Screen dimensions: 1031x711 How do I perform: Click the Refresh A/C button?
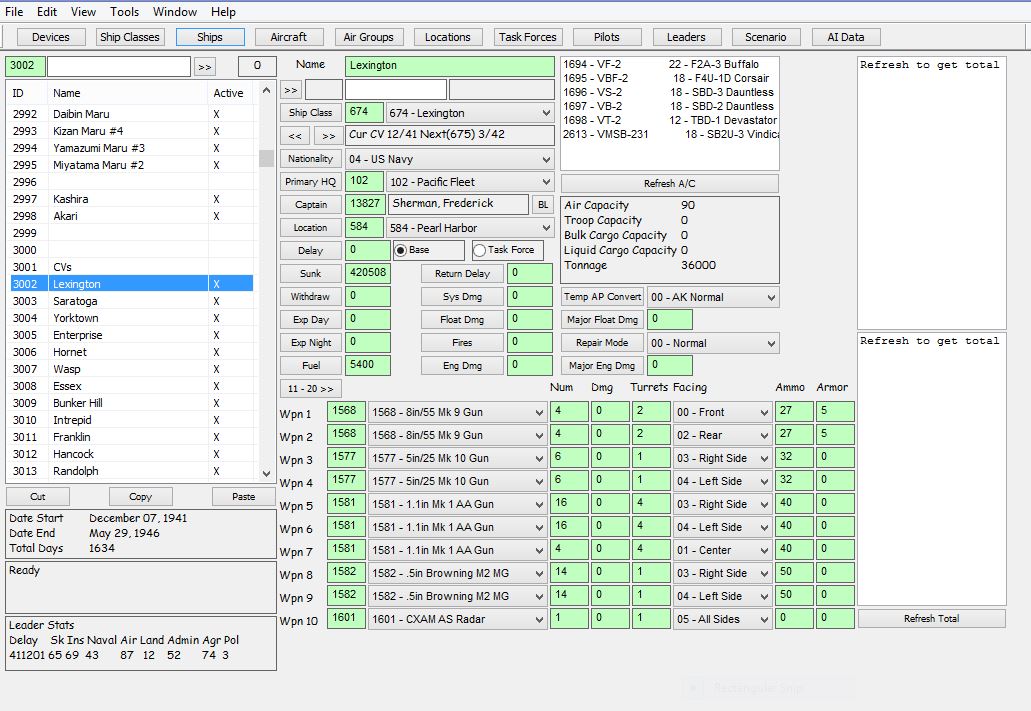pyautogui.click(x=669, y=184)
